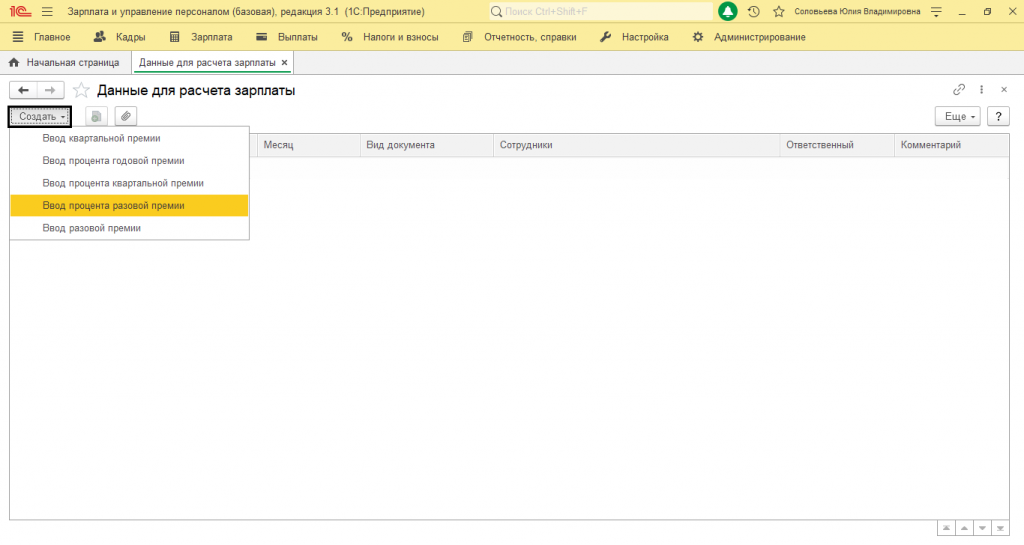Jump to the list start arrow button
The height and width of the screenshot is (545, 1024).
pyautogui.click(x=946, y=528)
